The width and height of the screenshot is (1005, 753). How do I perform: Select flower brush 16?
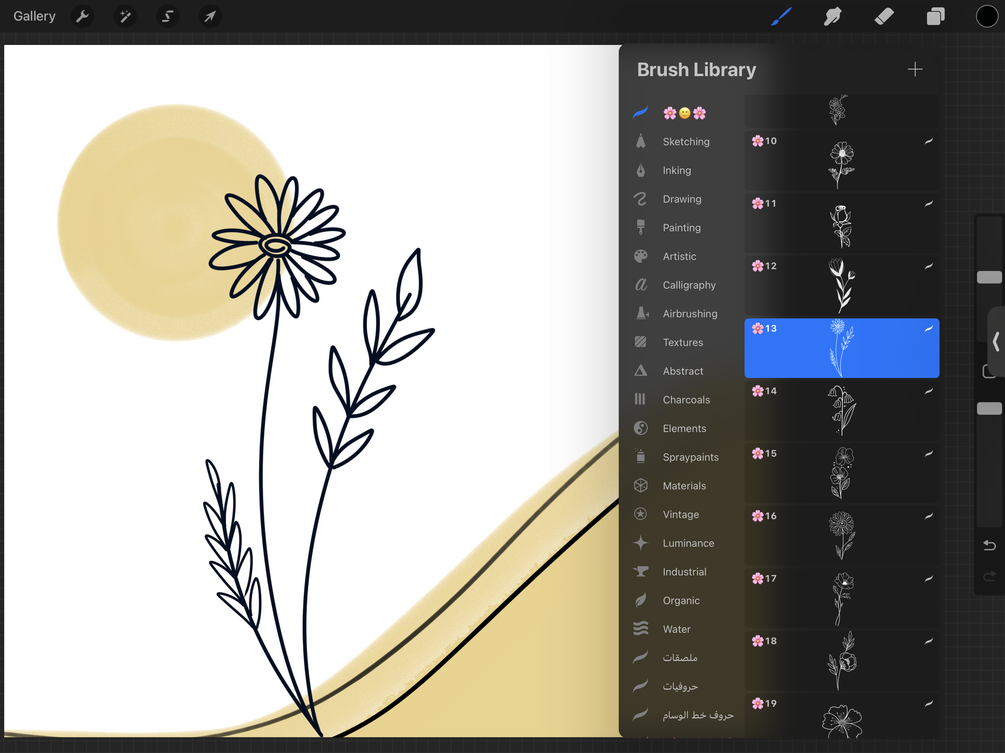click(842, 535)
